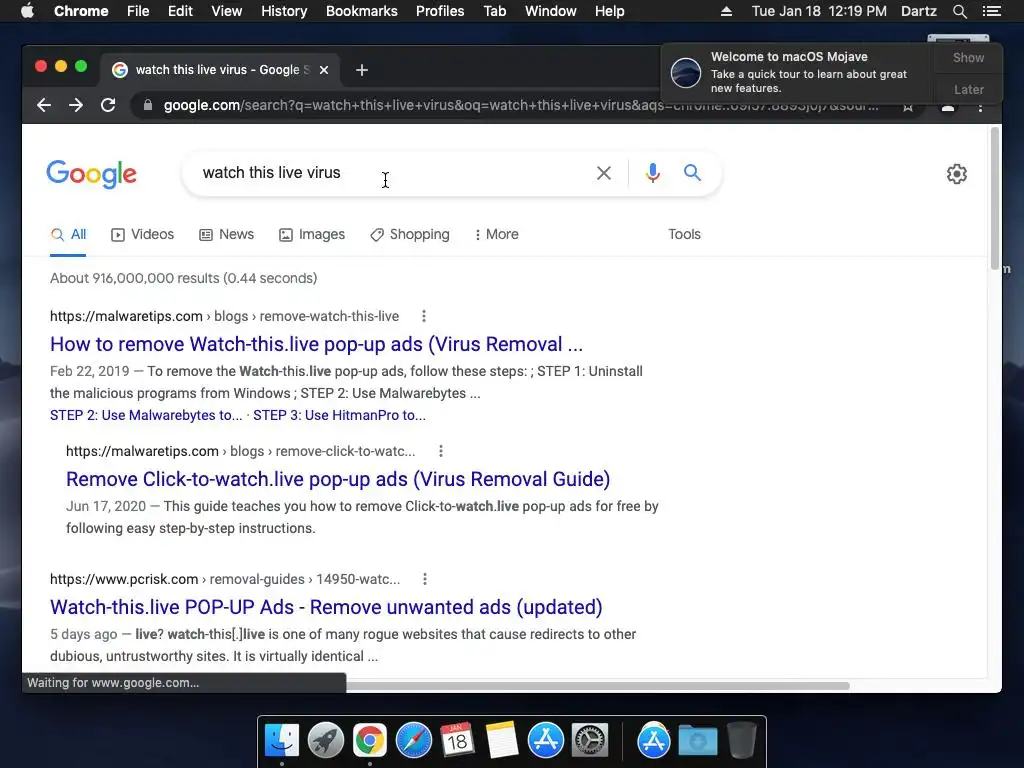Expand the More search filters
Screen dimensions: 1024x768
pyautogui.click(x=496, y=234)
